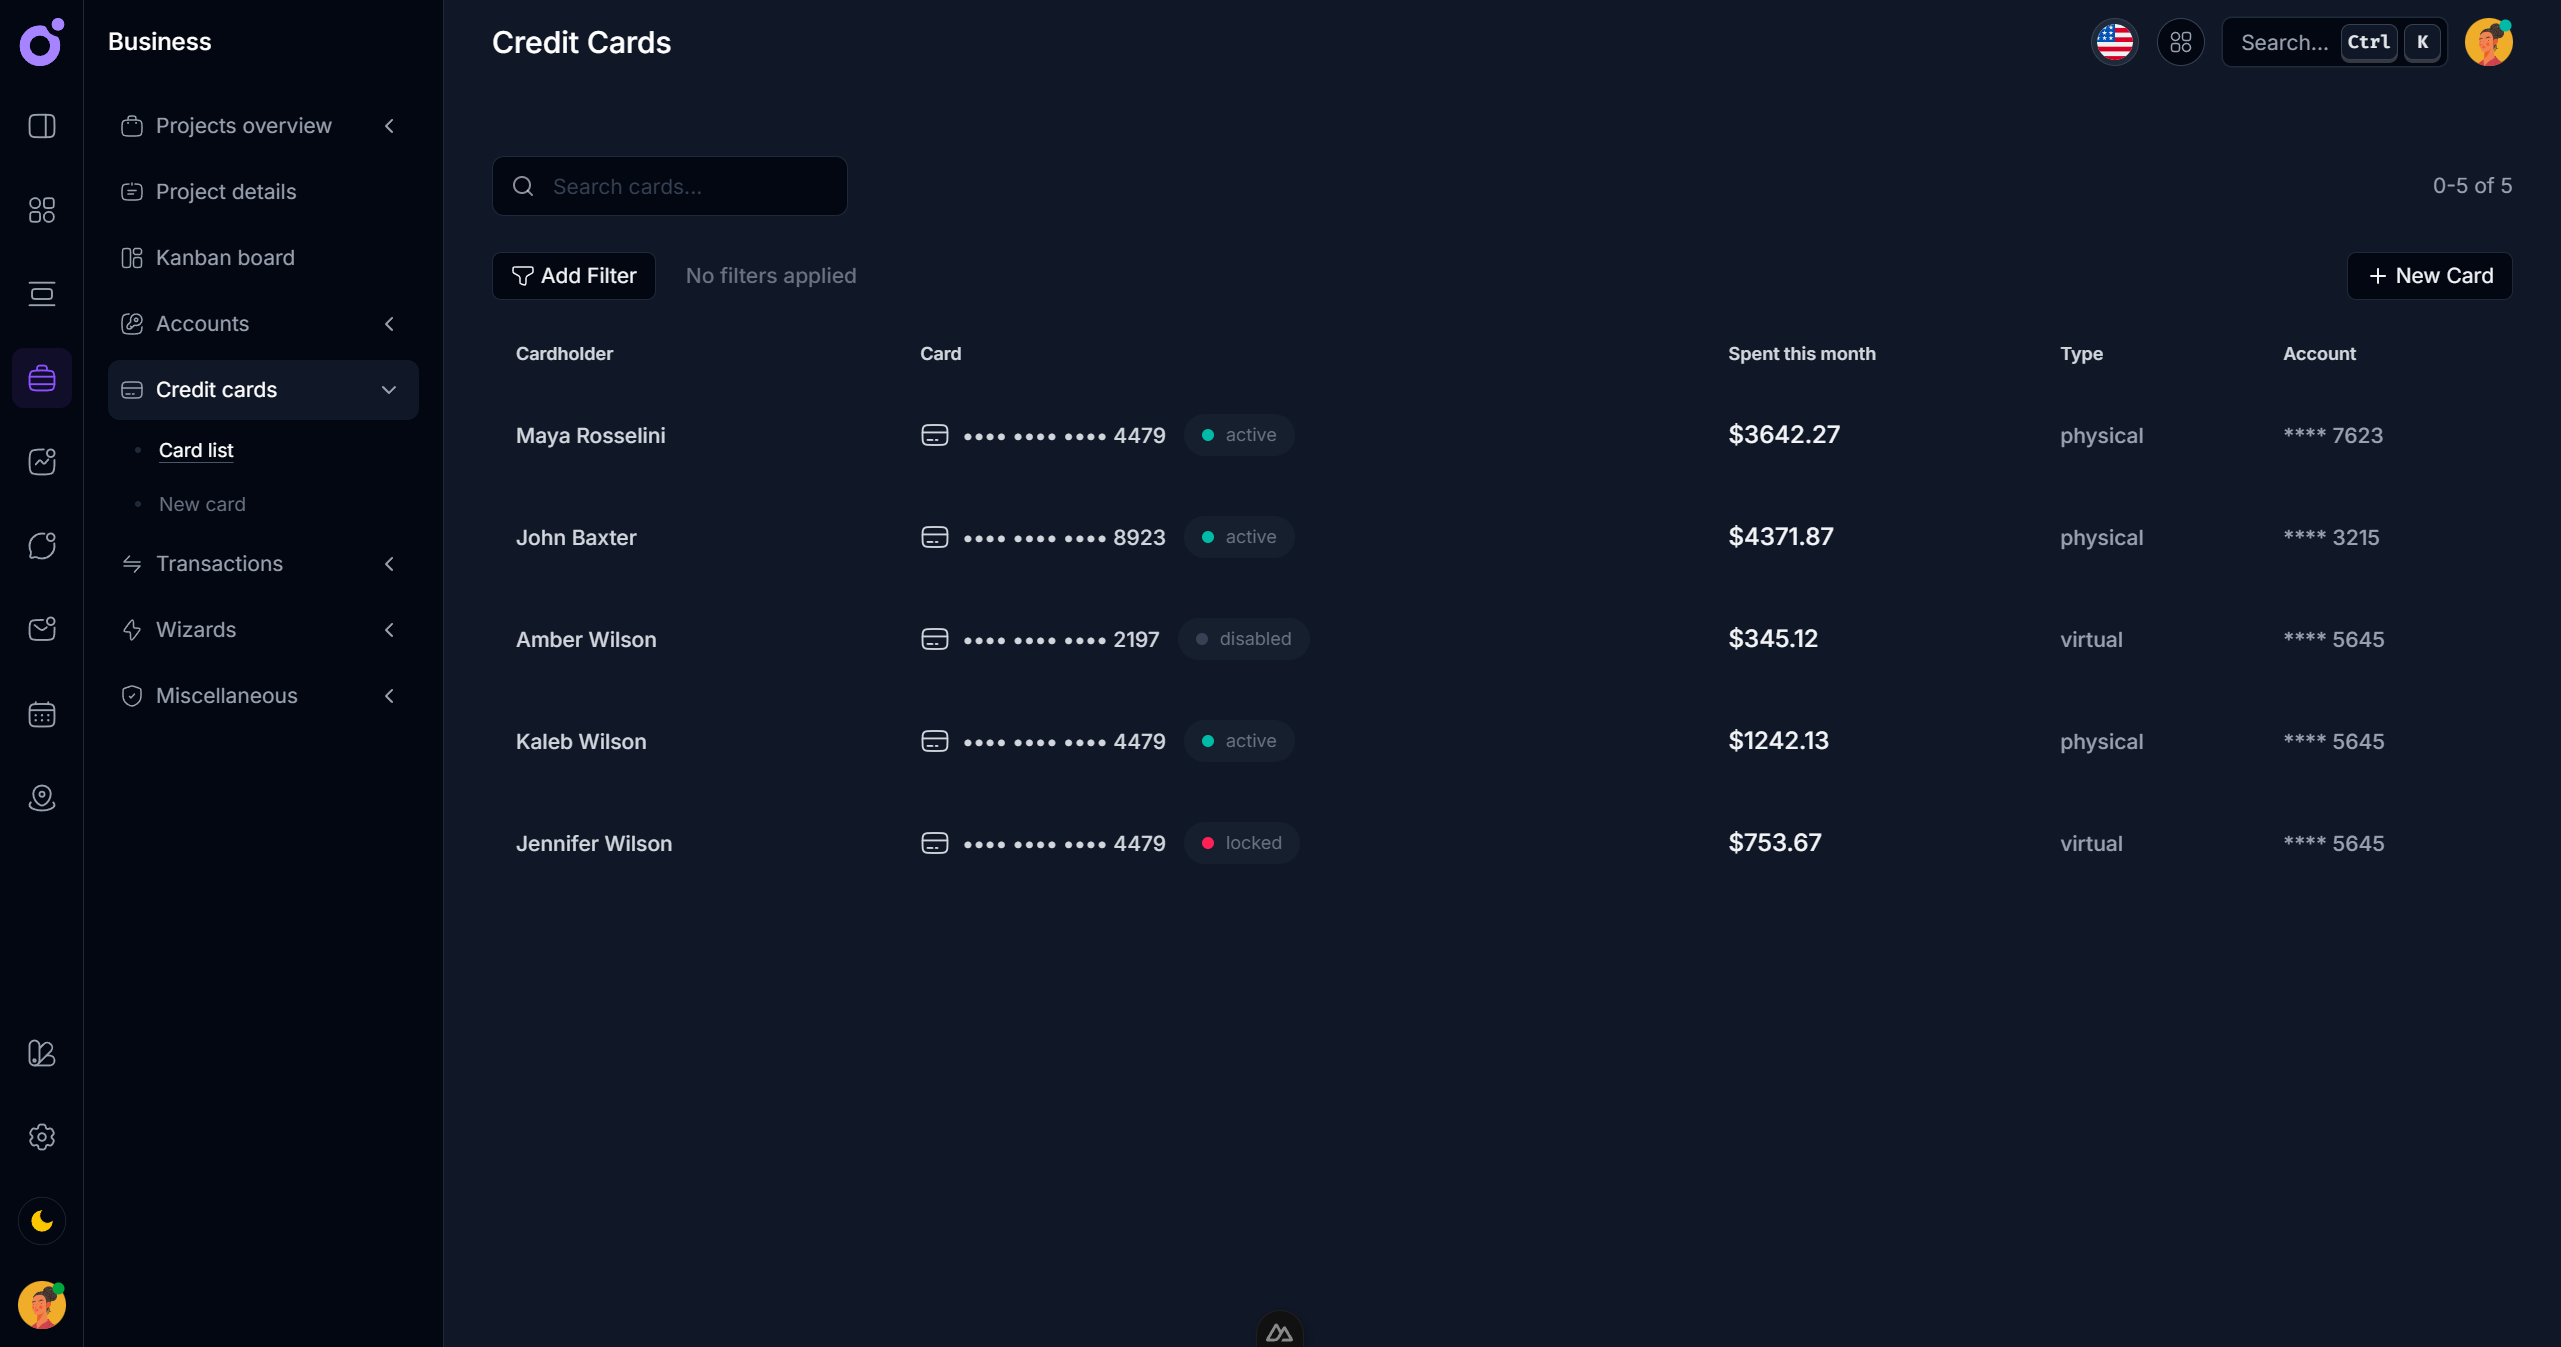Viewport: 2561px width, 1347px height.
Task: Expand the Accounts chevron
Action: pyautogui.click(x=389, y=324)
